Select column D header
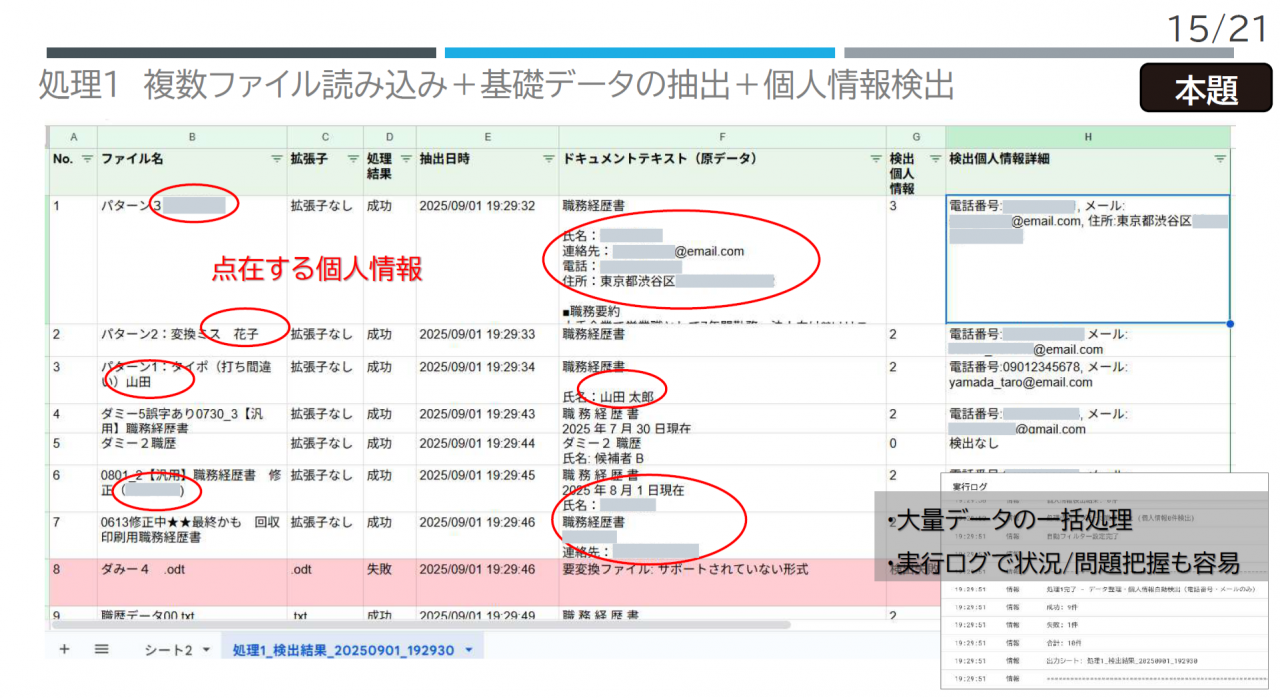 (x=390, y=136)
